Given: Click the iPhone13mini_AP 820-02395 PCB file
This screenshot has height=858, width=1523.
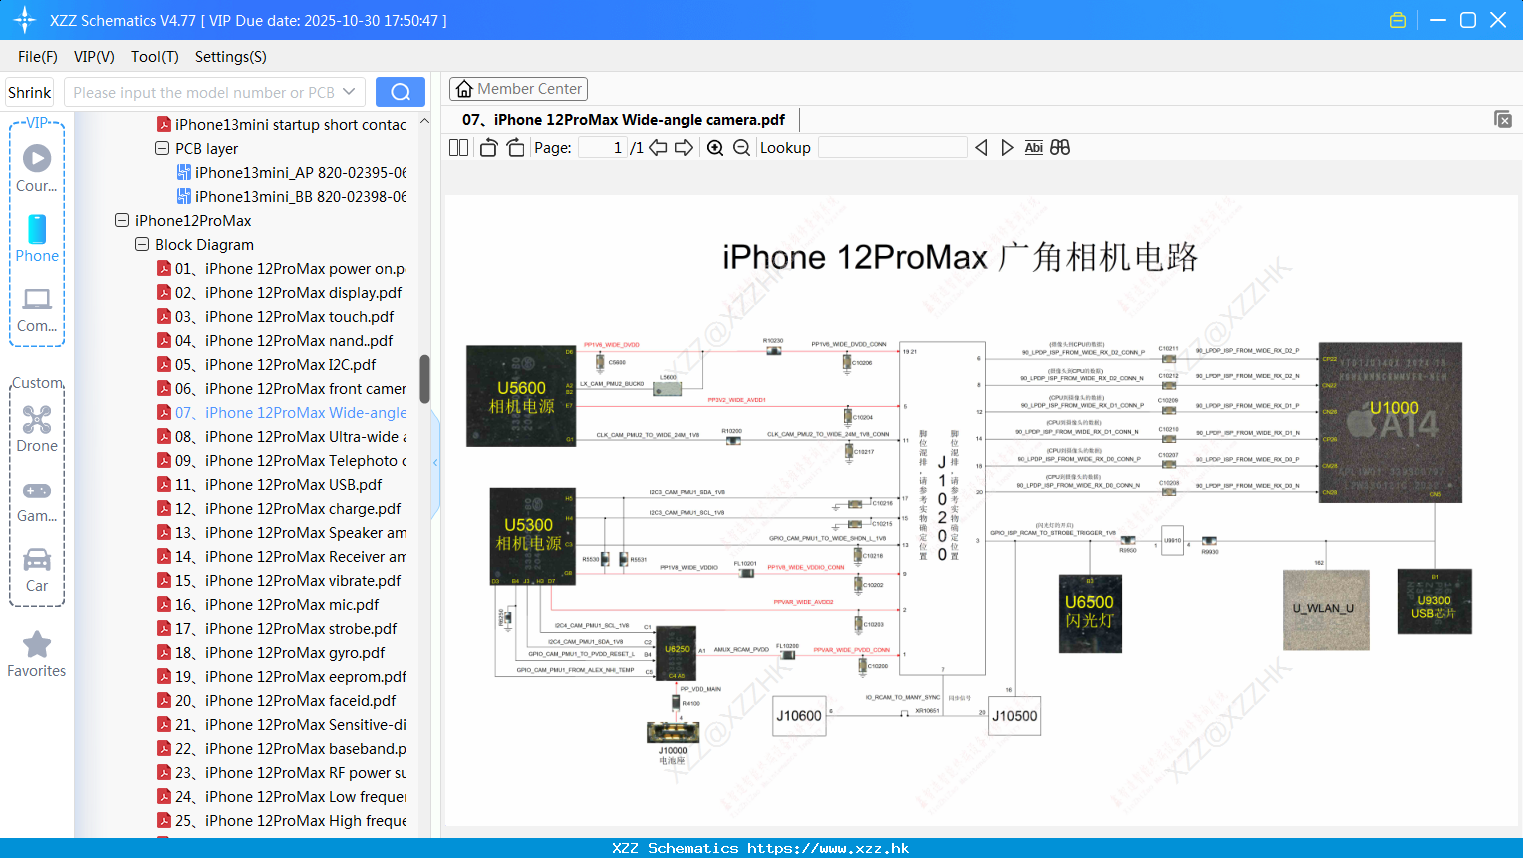Looking at the screenshot, I should (291, 172).
